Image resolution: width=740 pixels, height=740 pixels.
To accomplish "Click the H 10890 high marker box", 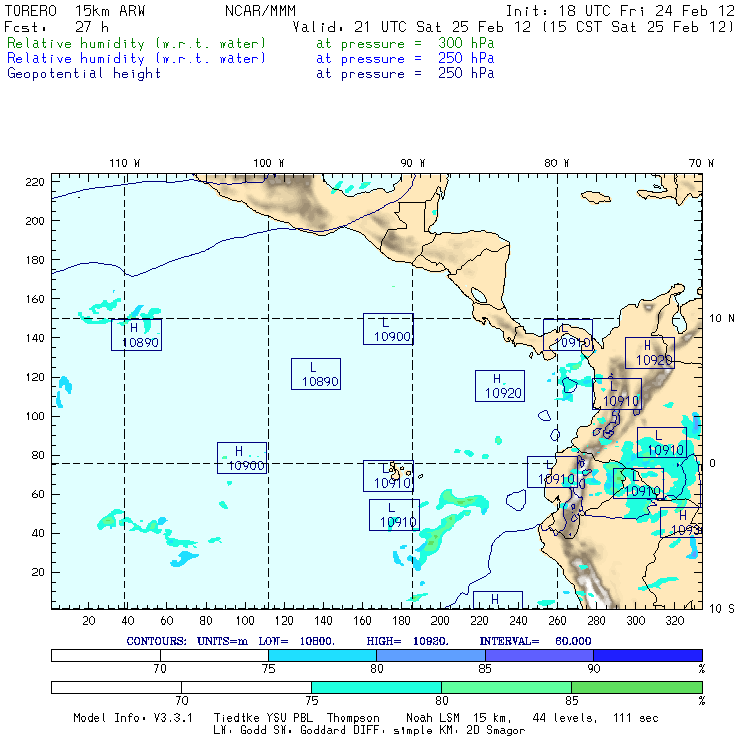I will tap(136, 335).
